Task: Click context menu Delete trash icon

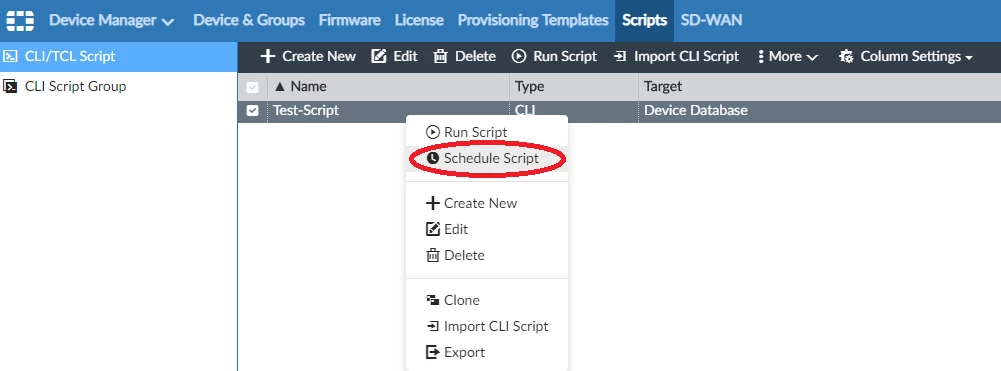Action: 433,255
